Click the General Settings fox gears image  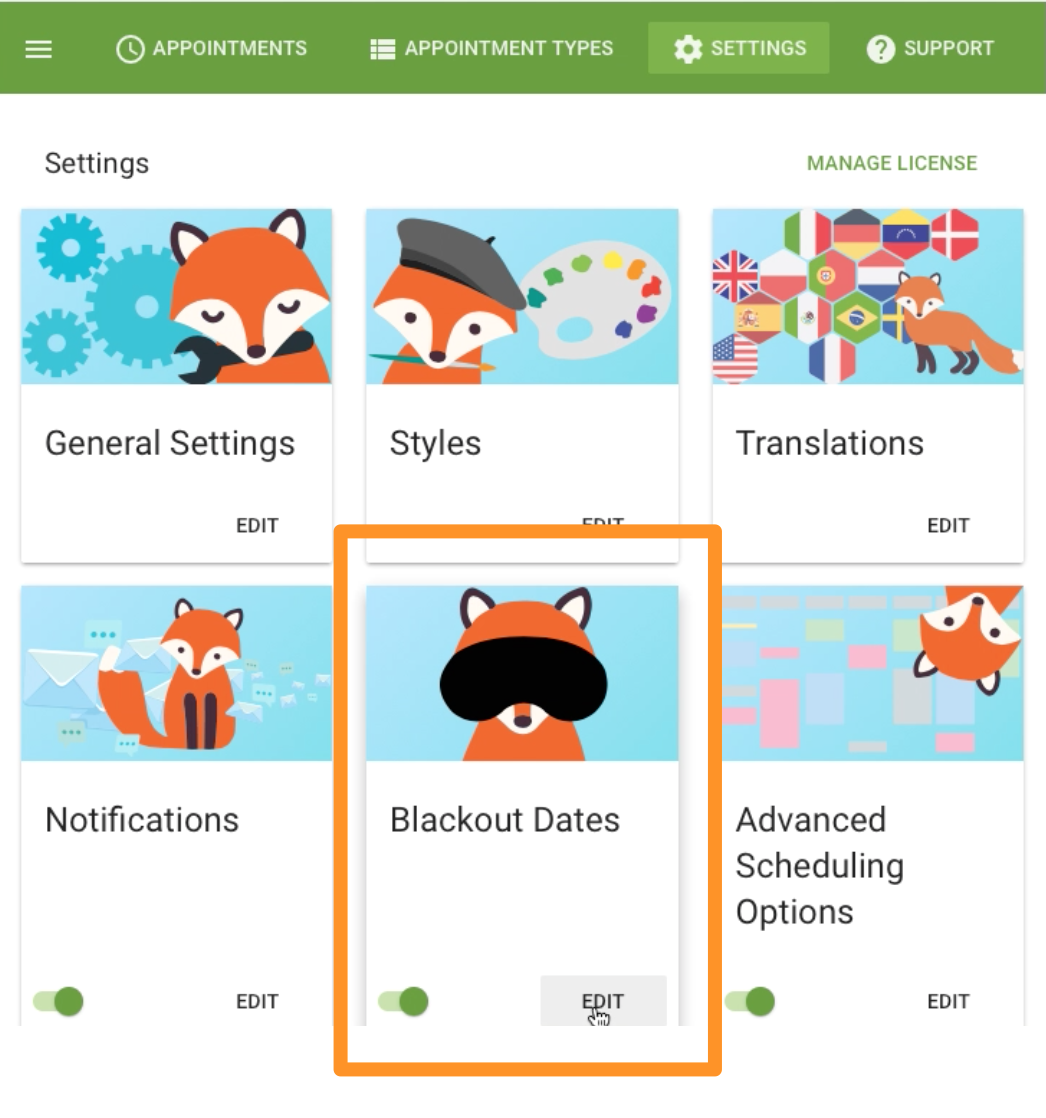pyautogui.click(x=176, y=297)
